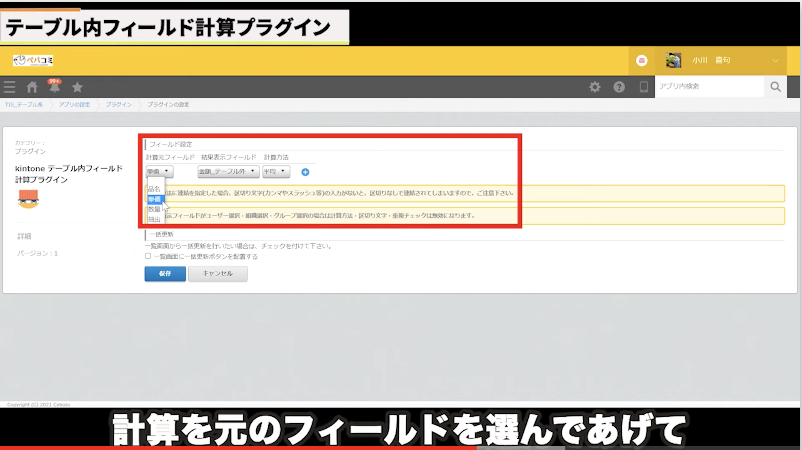Click the mobile device view icon
Viewport: 802px width, 450px height.
click(x=643, y=87)
